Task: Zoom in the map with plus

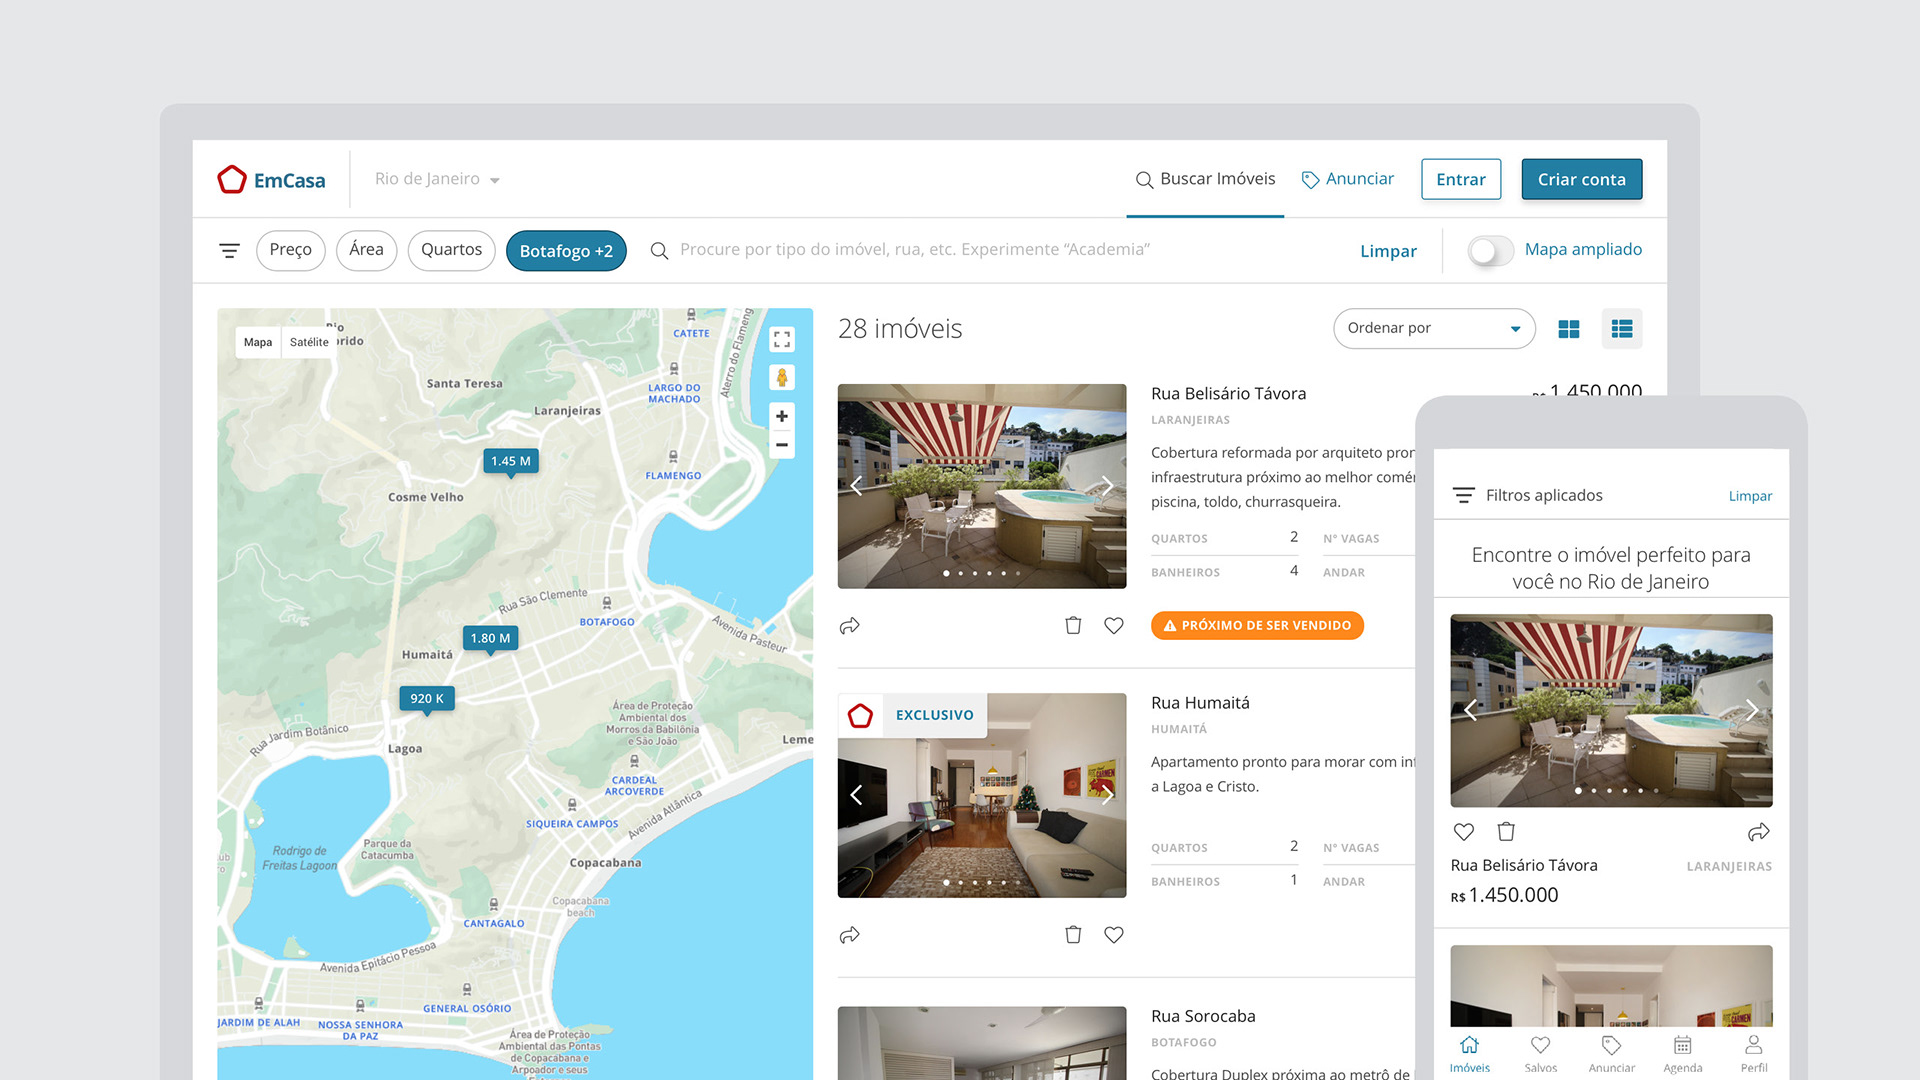Action: [x=782, y=416]
